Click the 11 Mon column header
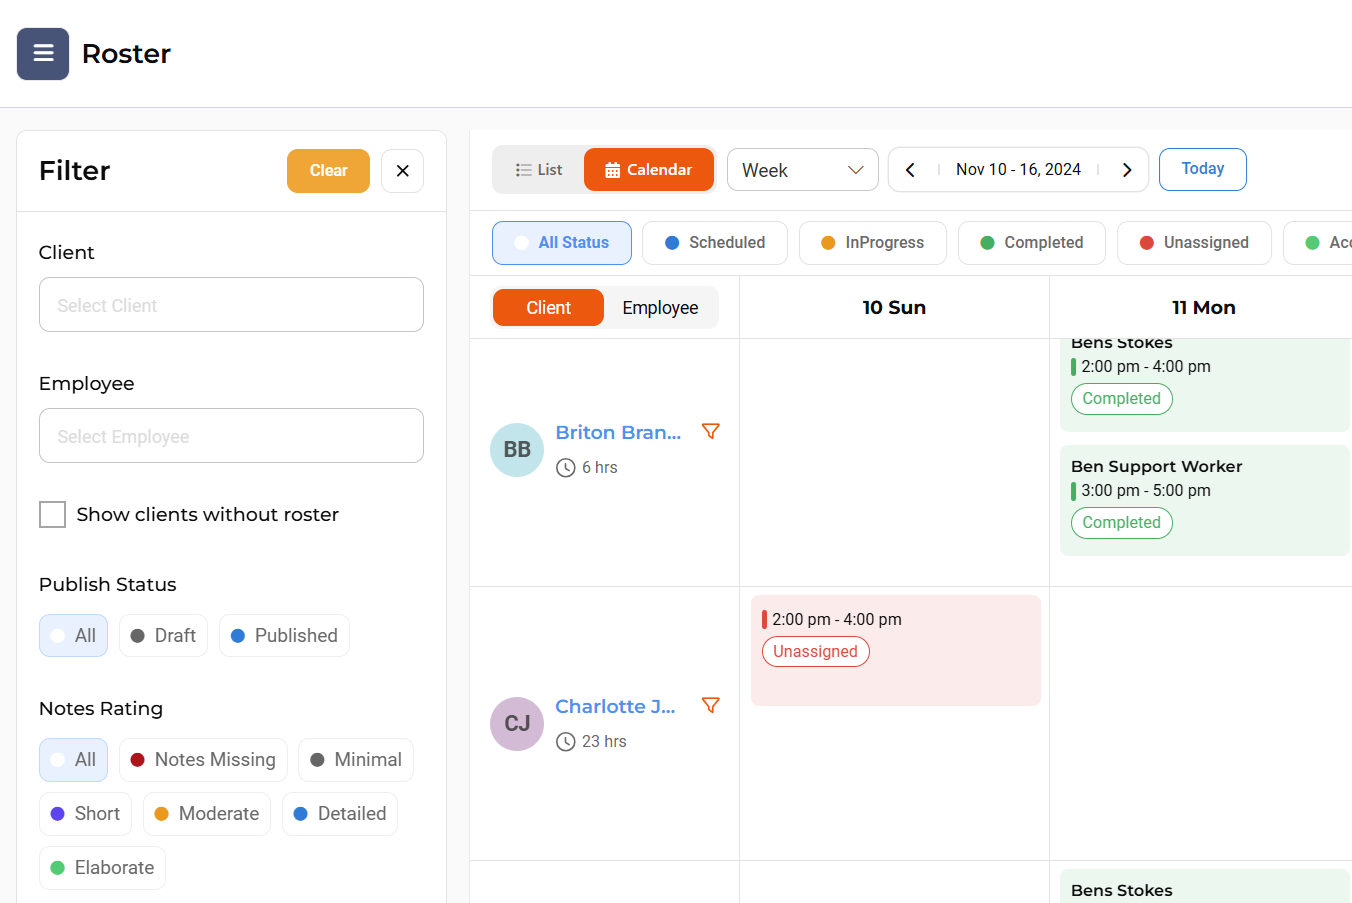 click(x=1203, y=308)
